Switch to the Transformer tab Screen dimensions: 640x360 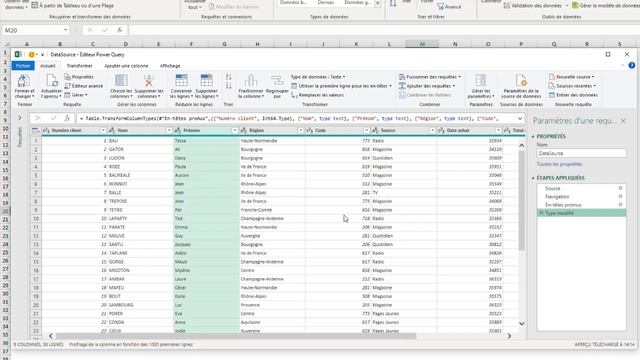click(80, 66)
